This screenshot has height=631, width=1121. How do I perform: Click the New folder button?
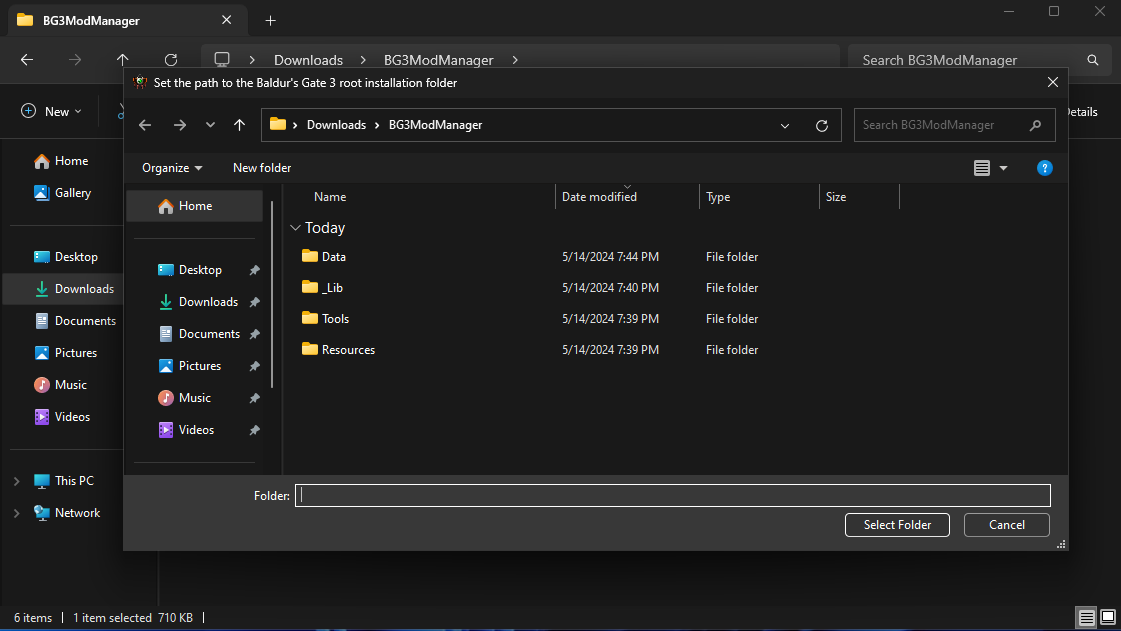click(262, 168)
